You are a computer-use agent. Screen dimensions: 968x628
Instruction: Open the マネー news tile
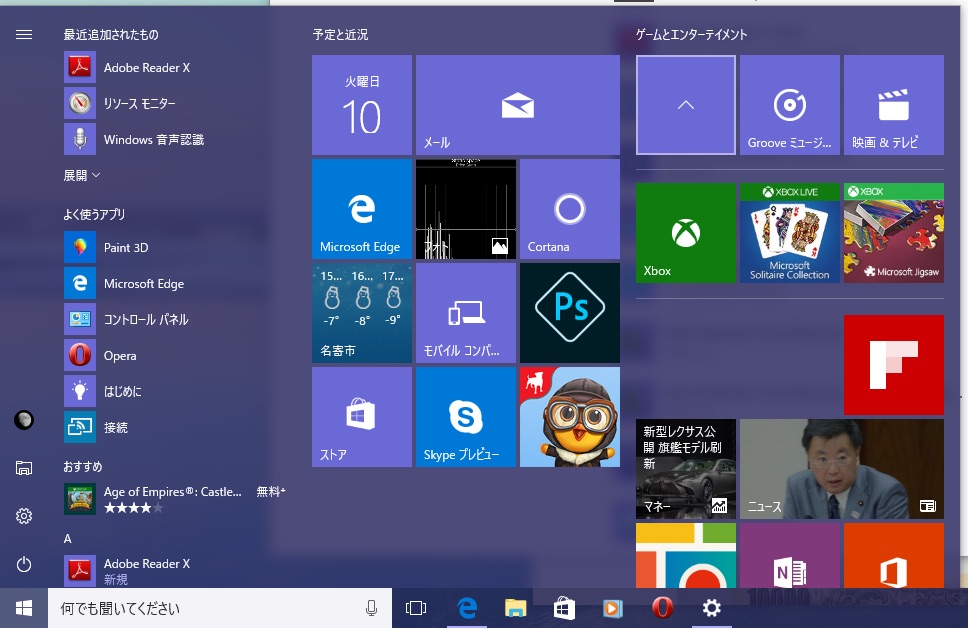pos(686,469)
